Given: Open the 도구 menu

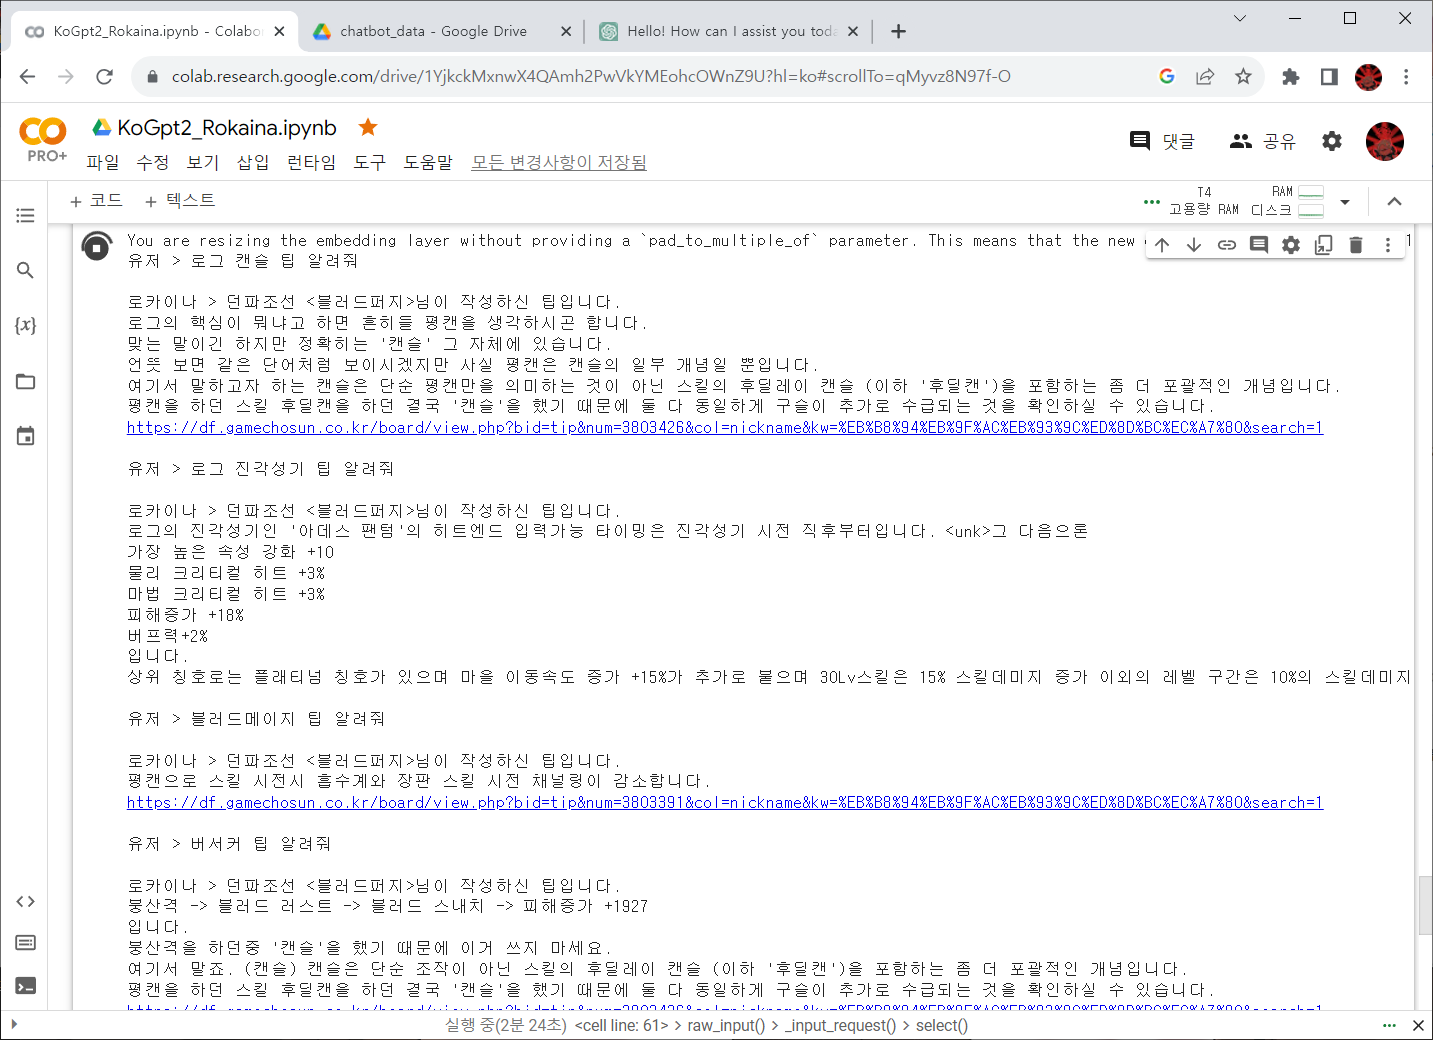Looking at the screenshot, I should pos(369,162).
